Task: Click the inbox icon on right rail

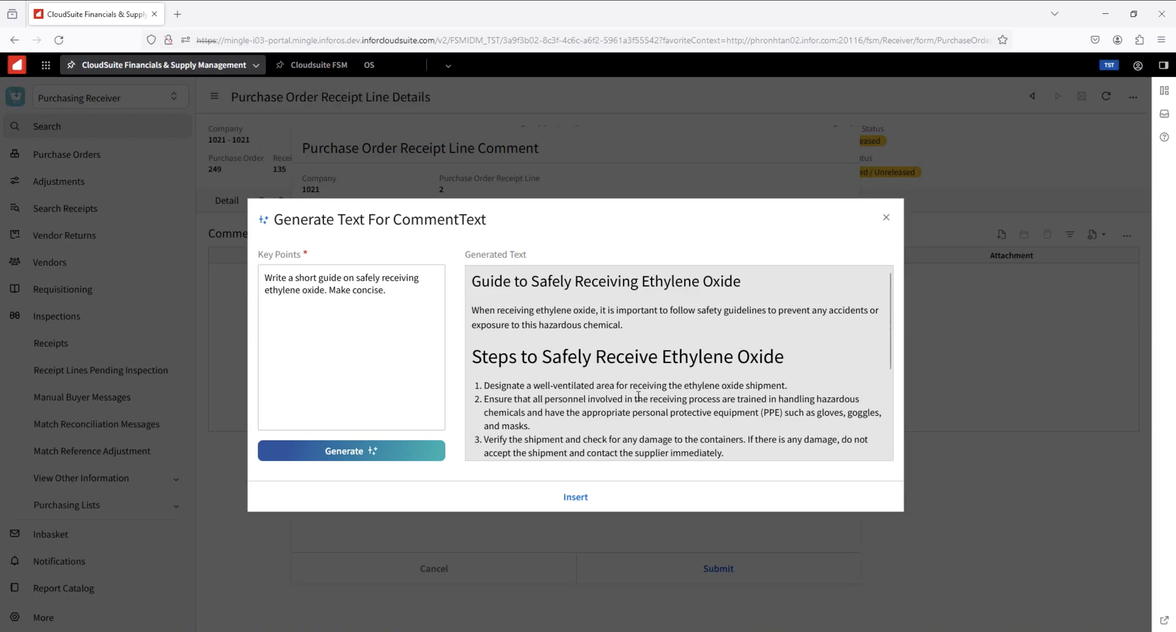Action: 1164,114
